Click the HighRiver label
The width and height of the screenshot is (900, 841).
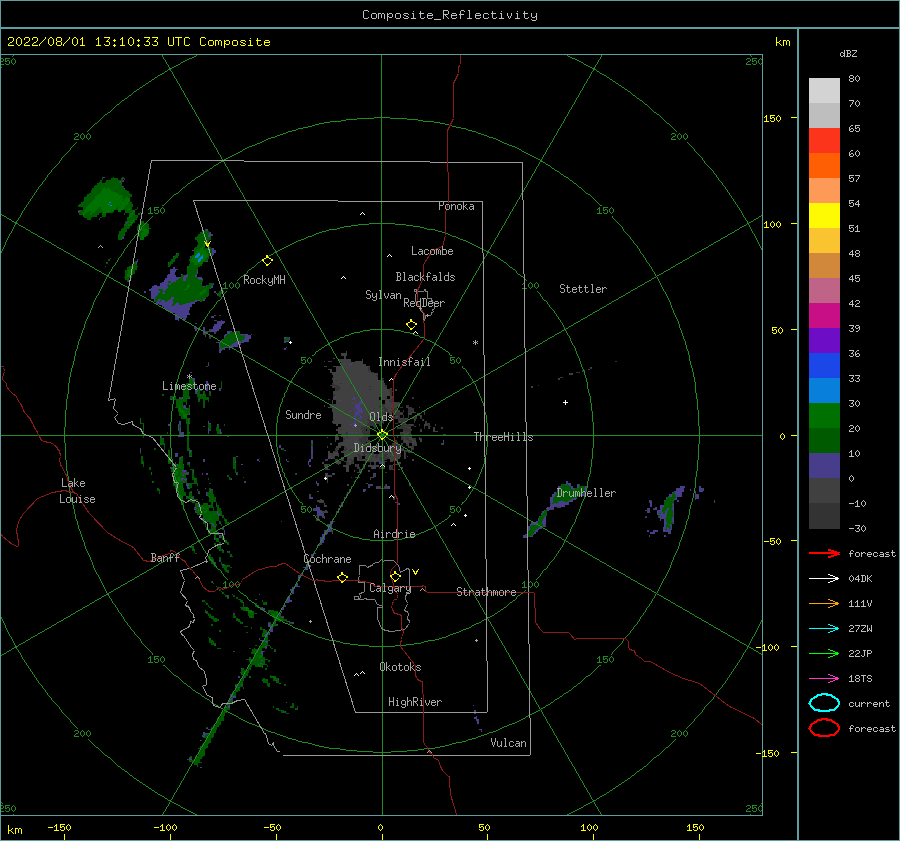pos(415,702)
